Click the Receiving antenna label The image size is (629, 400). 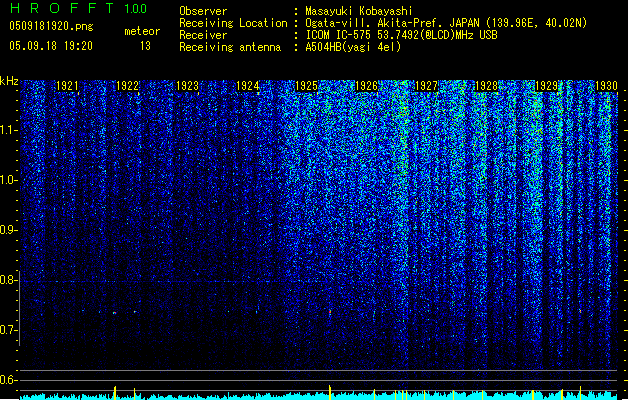point(230,47)
